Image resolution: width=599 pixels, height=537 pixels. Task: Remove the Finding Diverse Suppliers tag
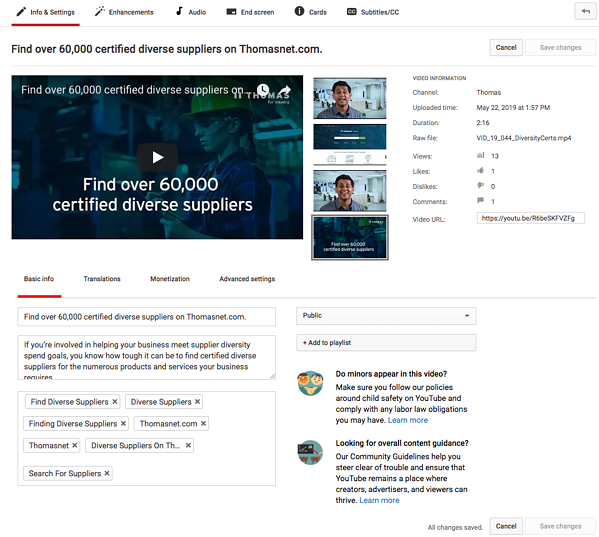tap(123, 424)
